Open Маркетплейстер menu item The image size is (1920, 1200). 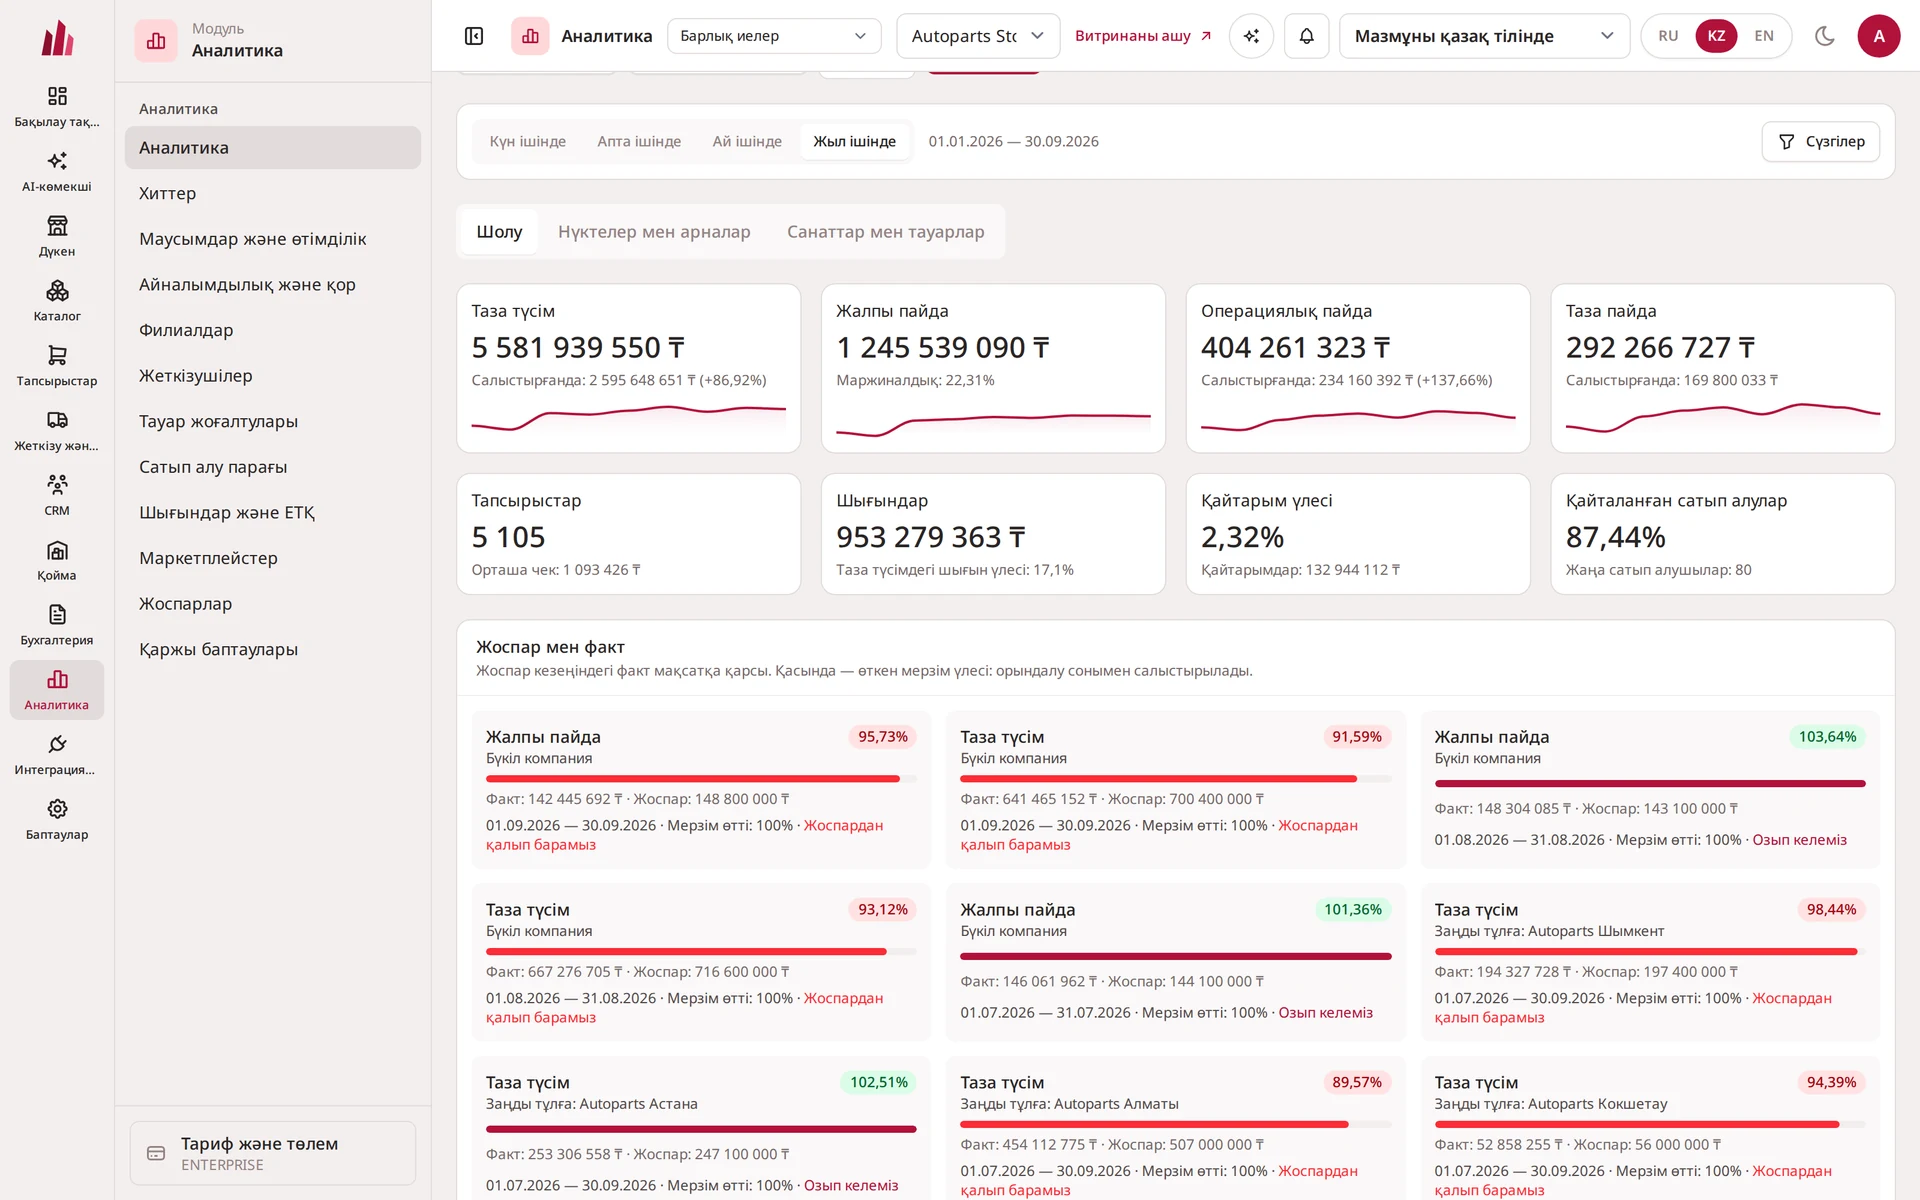pyautogui.click(x=272, y=558)
